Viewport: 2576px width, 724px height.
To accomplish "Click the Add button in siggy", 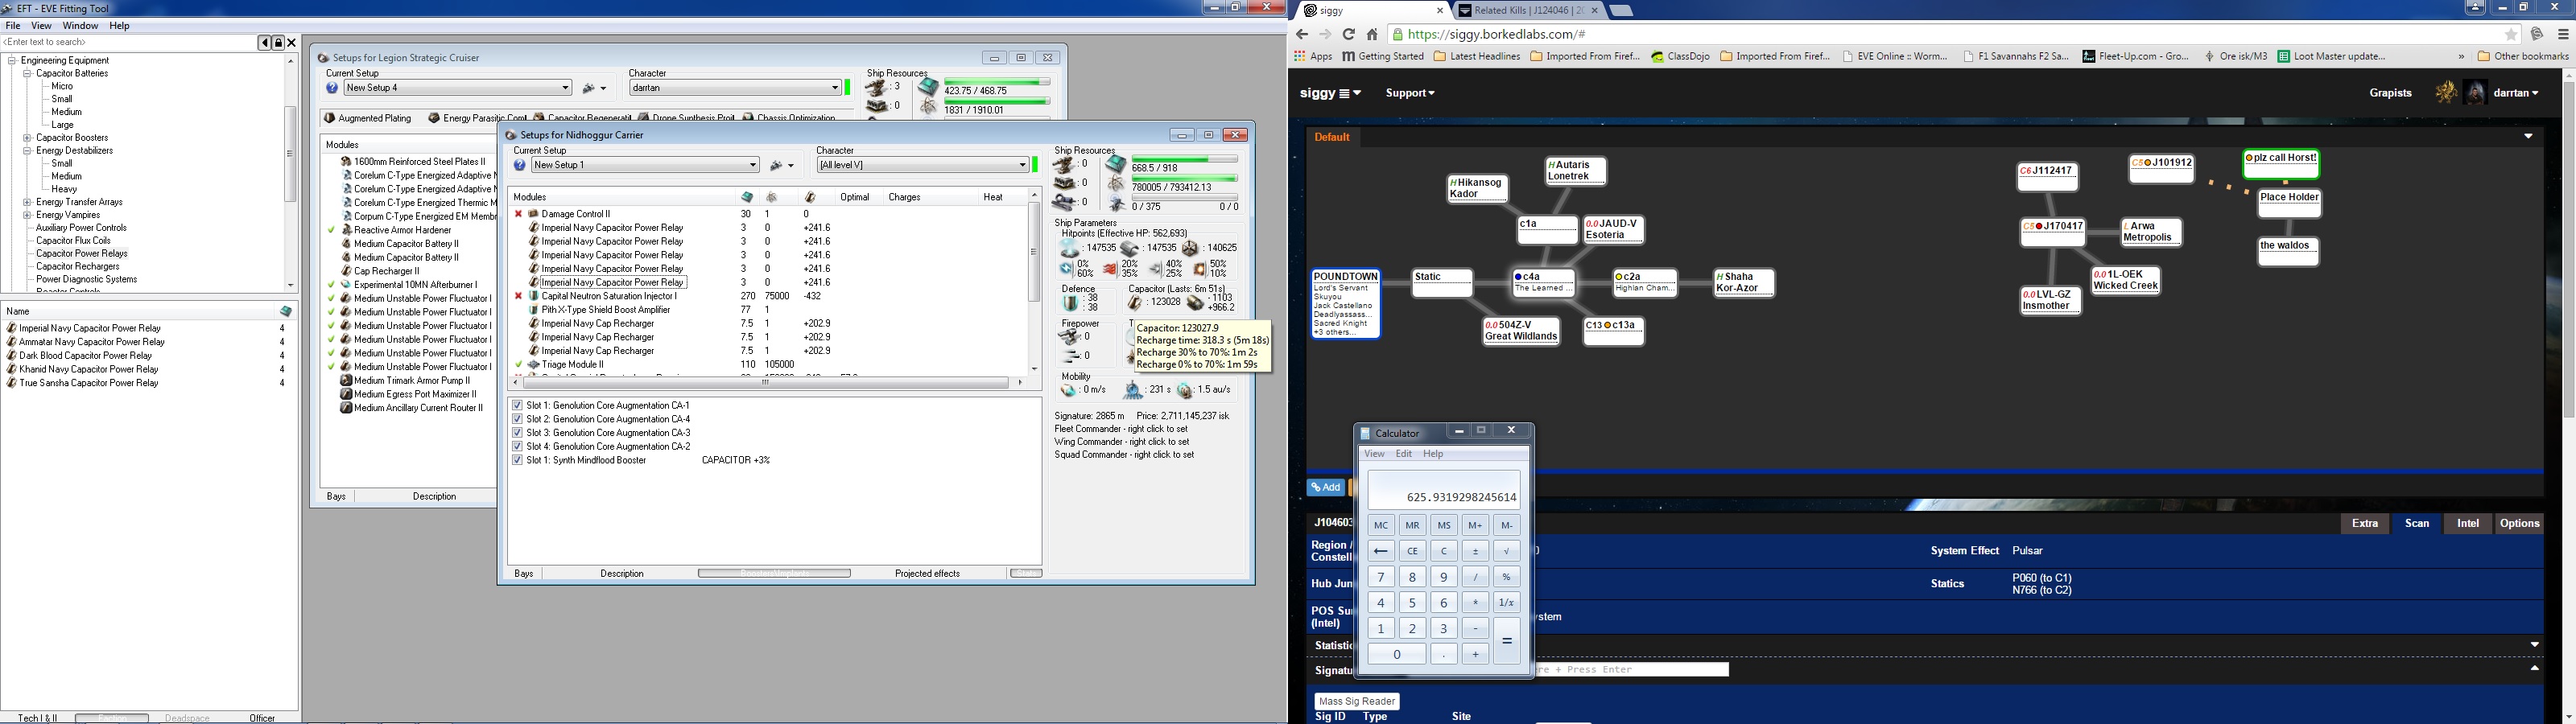I will [1325, 487].
